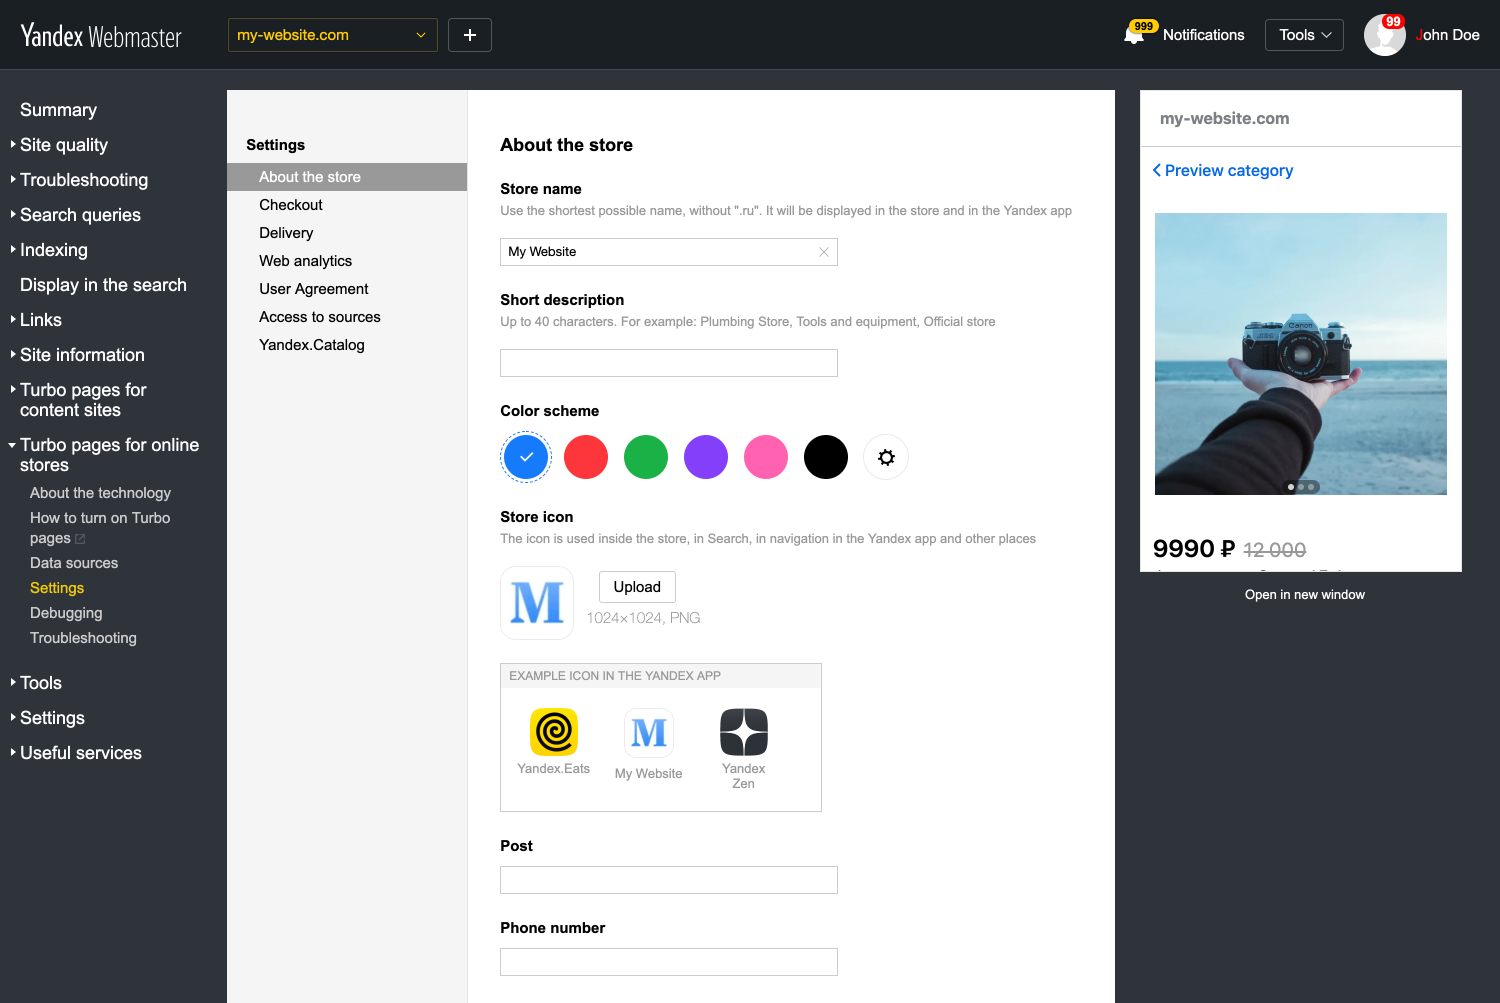Click the camera product image
Image resolution: width=1500 pixels, height=1003 pixels.
click(x=1301, y=354)
